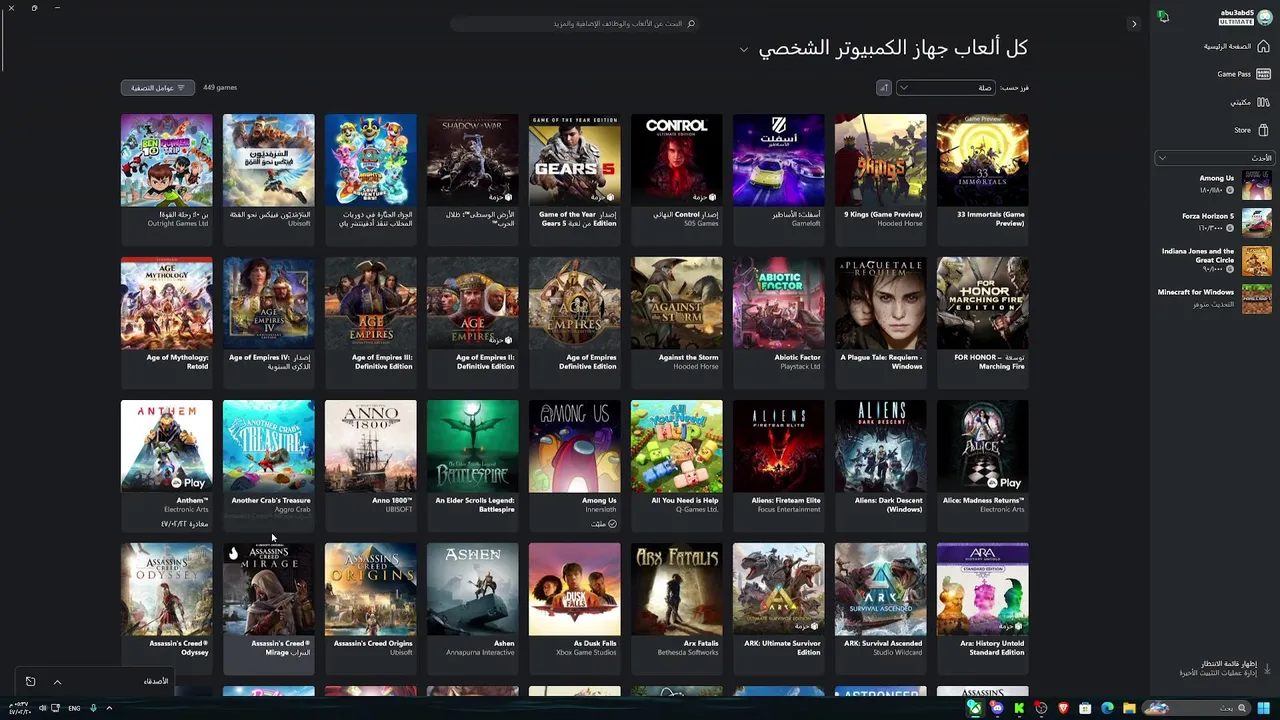Open the Anno 1800 tile
This screenshot has width=1280, height=720.
click(x=370, y=464)
